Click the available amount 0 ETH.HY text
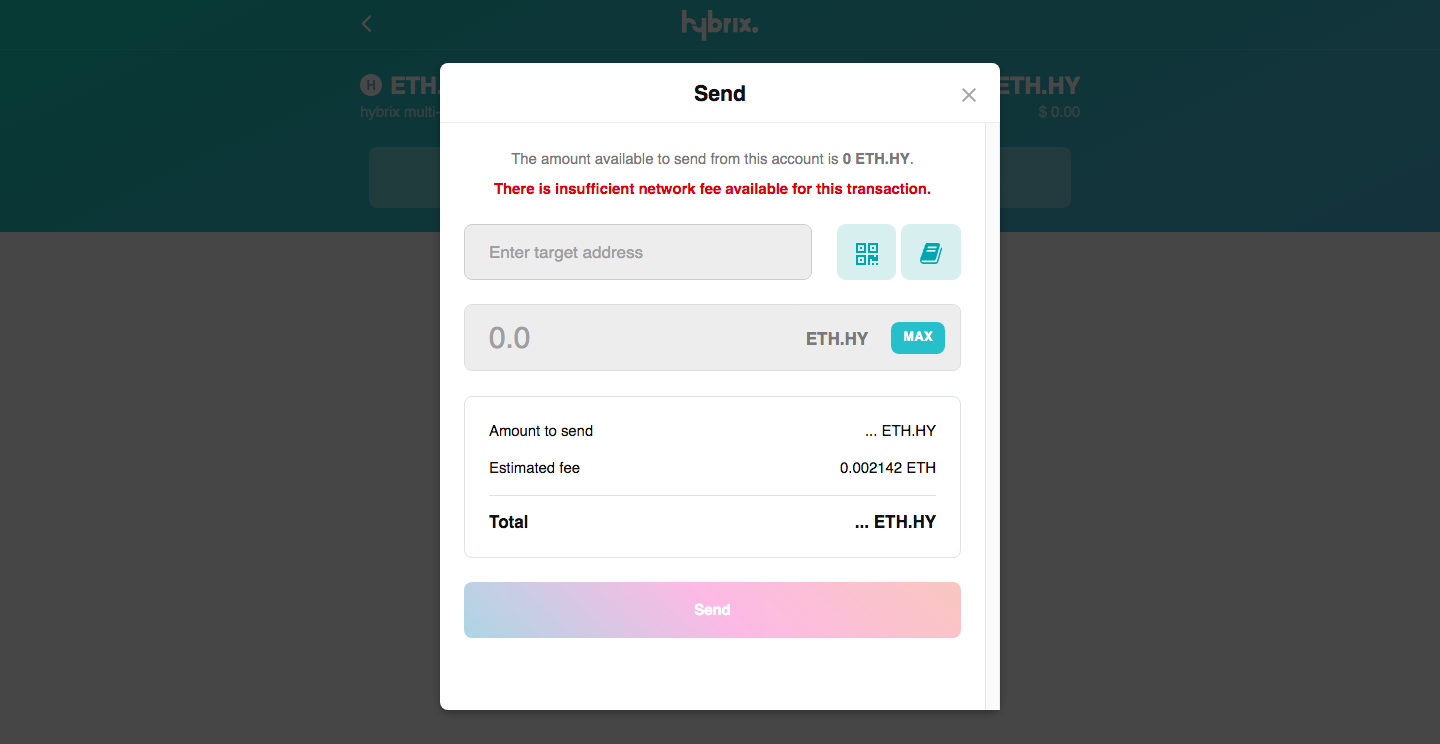Screen dimensions: 1440x744 (877, 159)
